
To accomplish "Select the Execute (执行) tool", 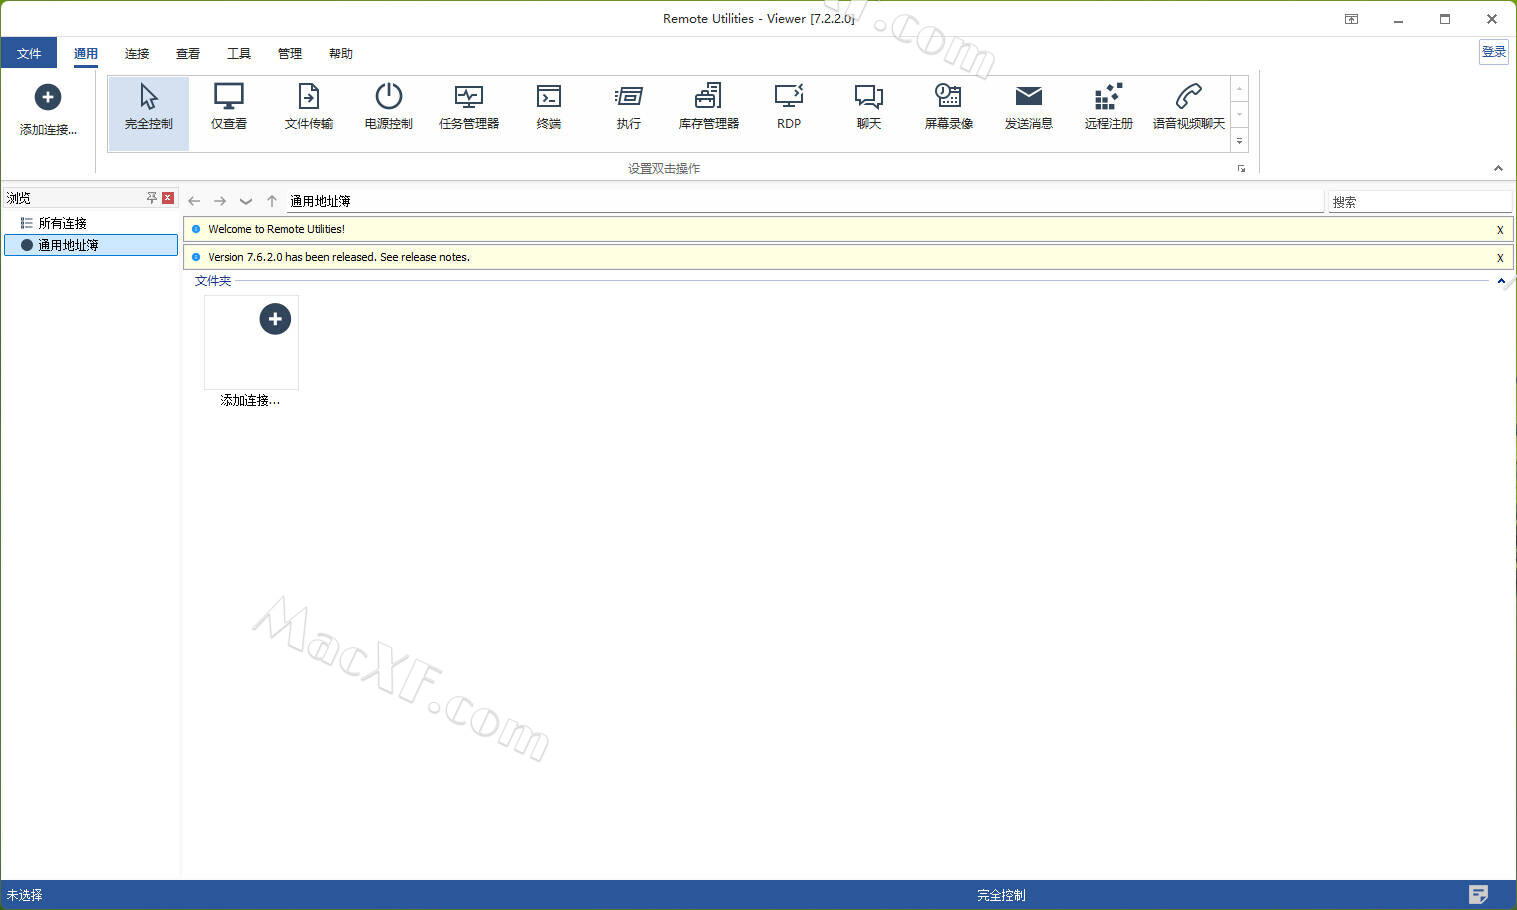I will pyautogui.click(x=629, y=108).
